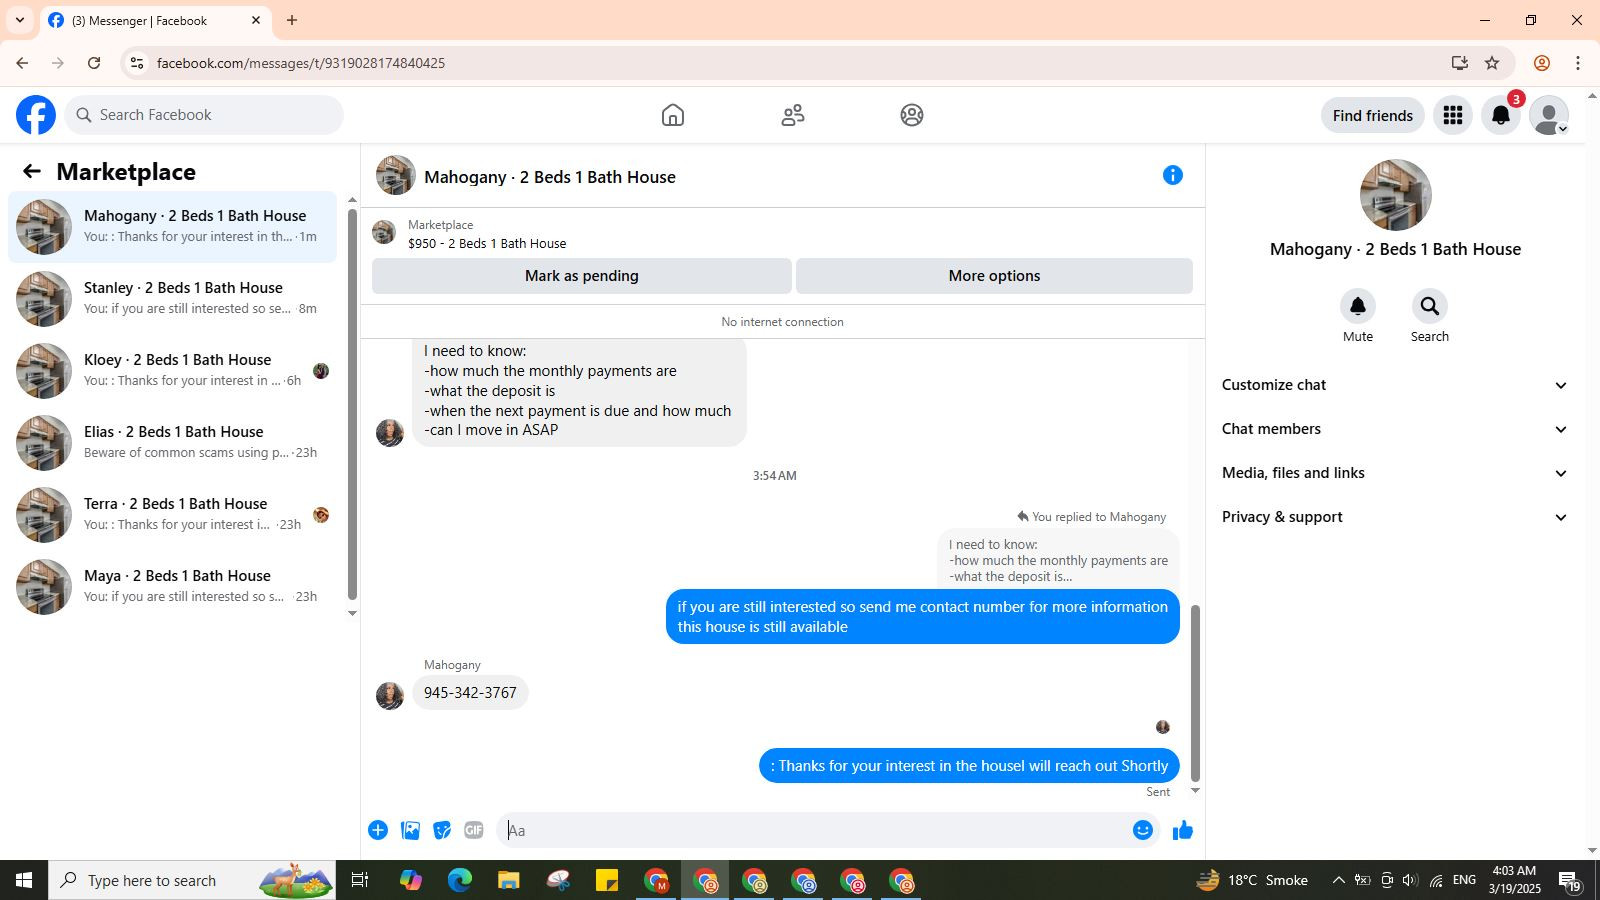Open Terra conversation in the list

[x=172, y=514]
